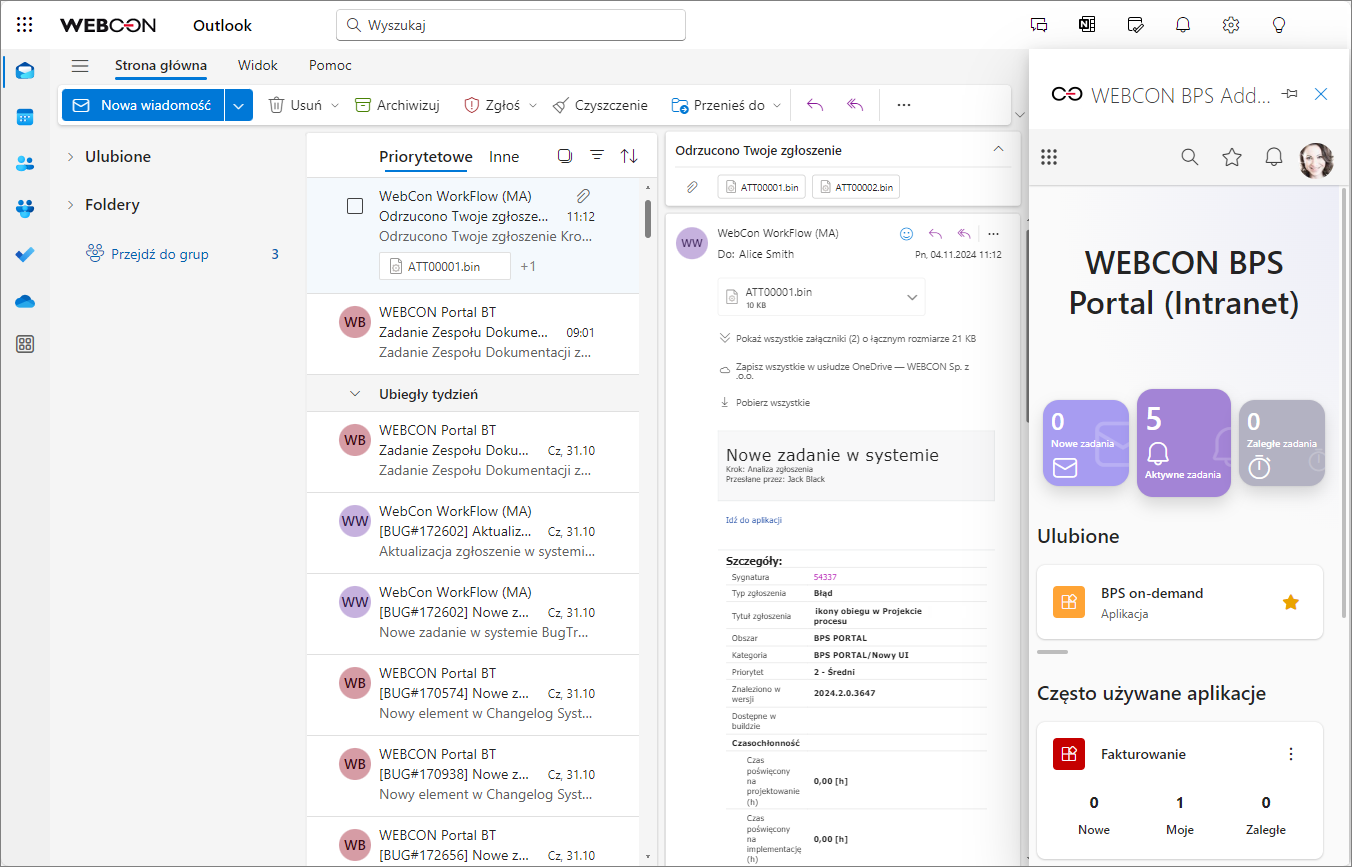
Task: Open Nowa wiadomość dropdown arrow
Action: tap(239, 105)
